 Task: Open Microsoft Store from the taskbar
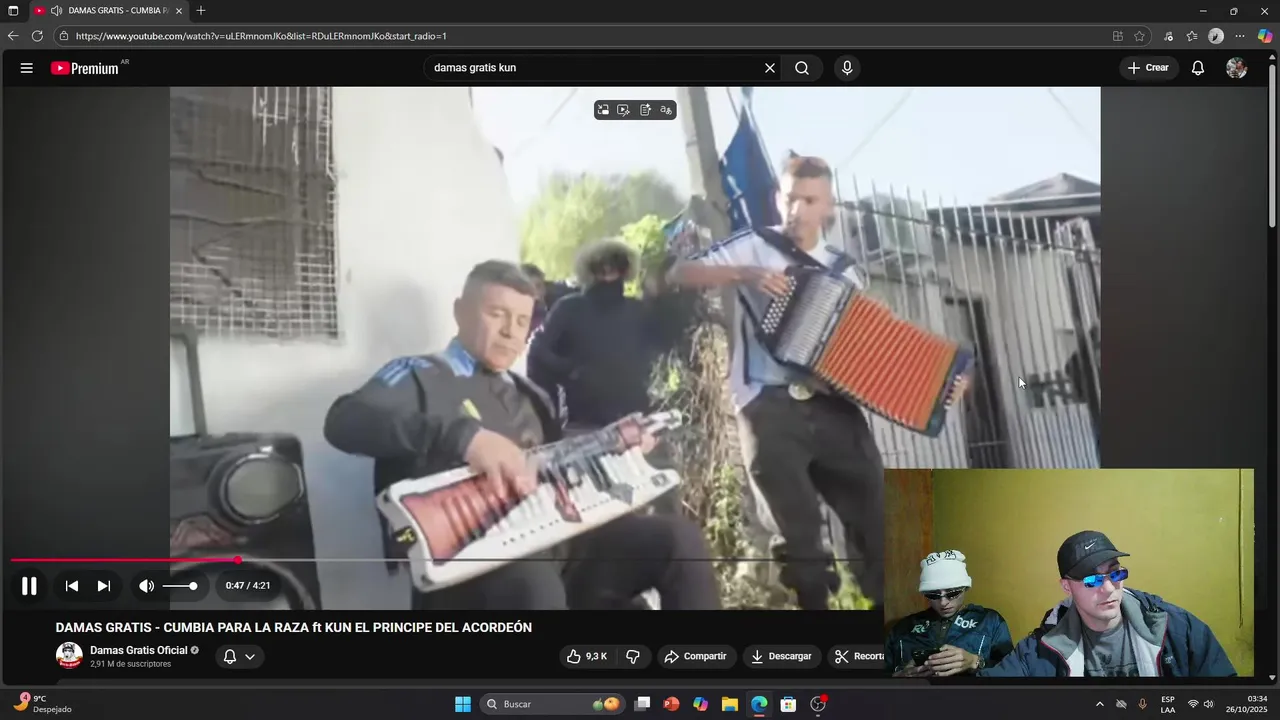[x=788, y=704]
